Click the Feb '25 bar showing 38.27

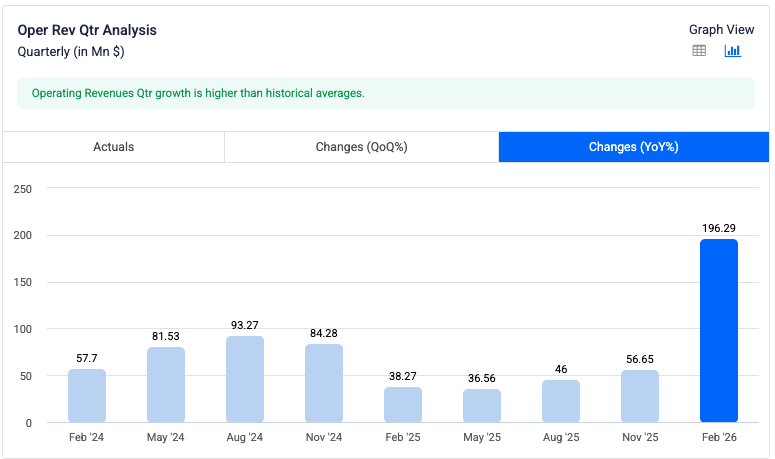(x=403, y=405)
